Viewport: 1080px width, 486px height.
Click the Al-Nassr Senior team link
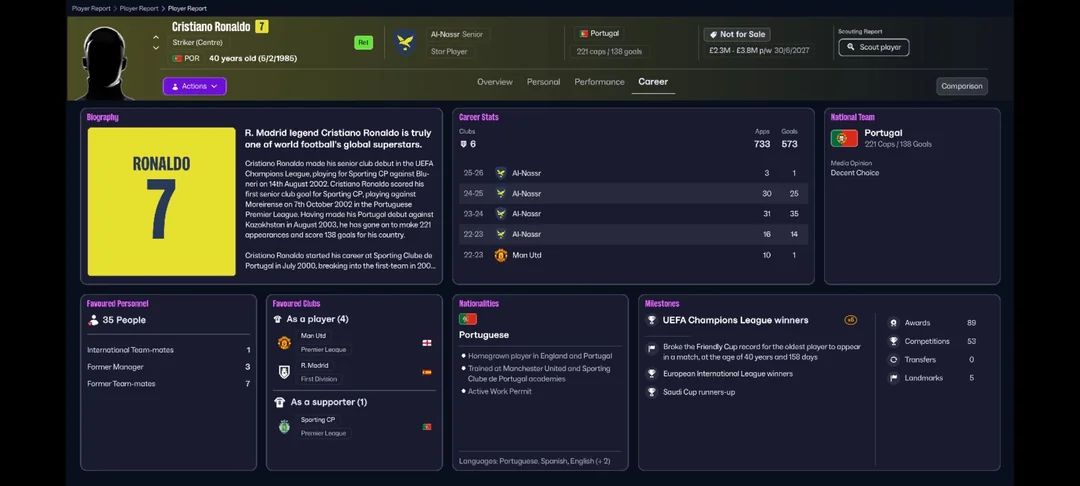(457, 34)
